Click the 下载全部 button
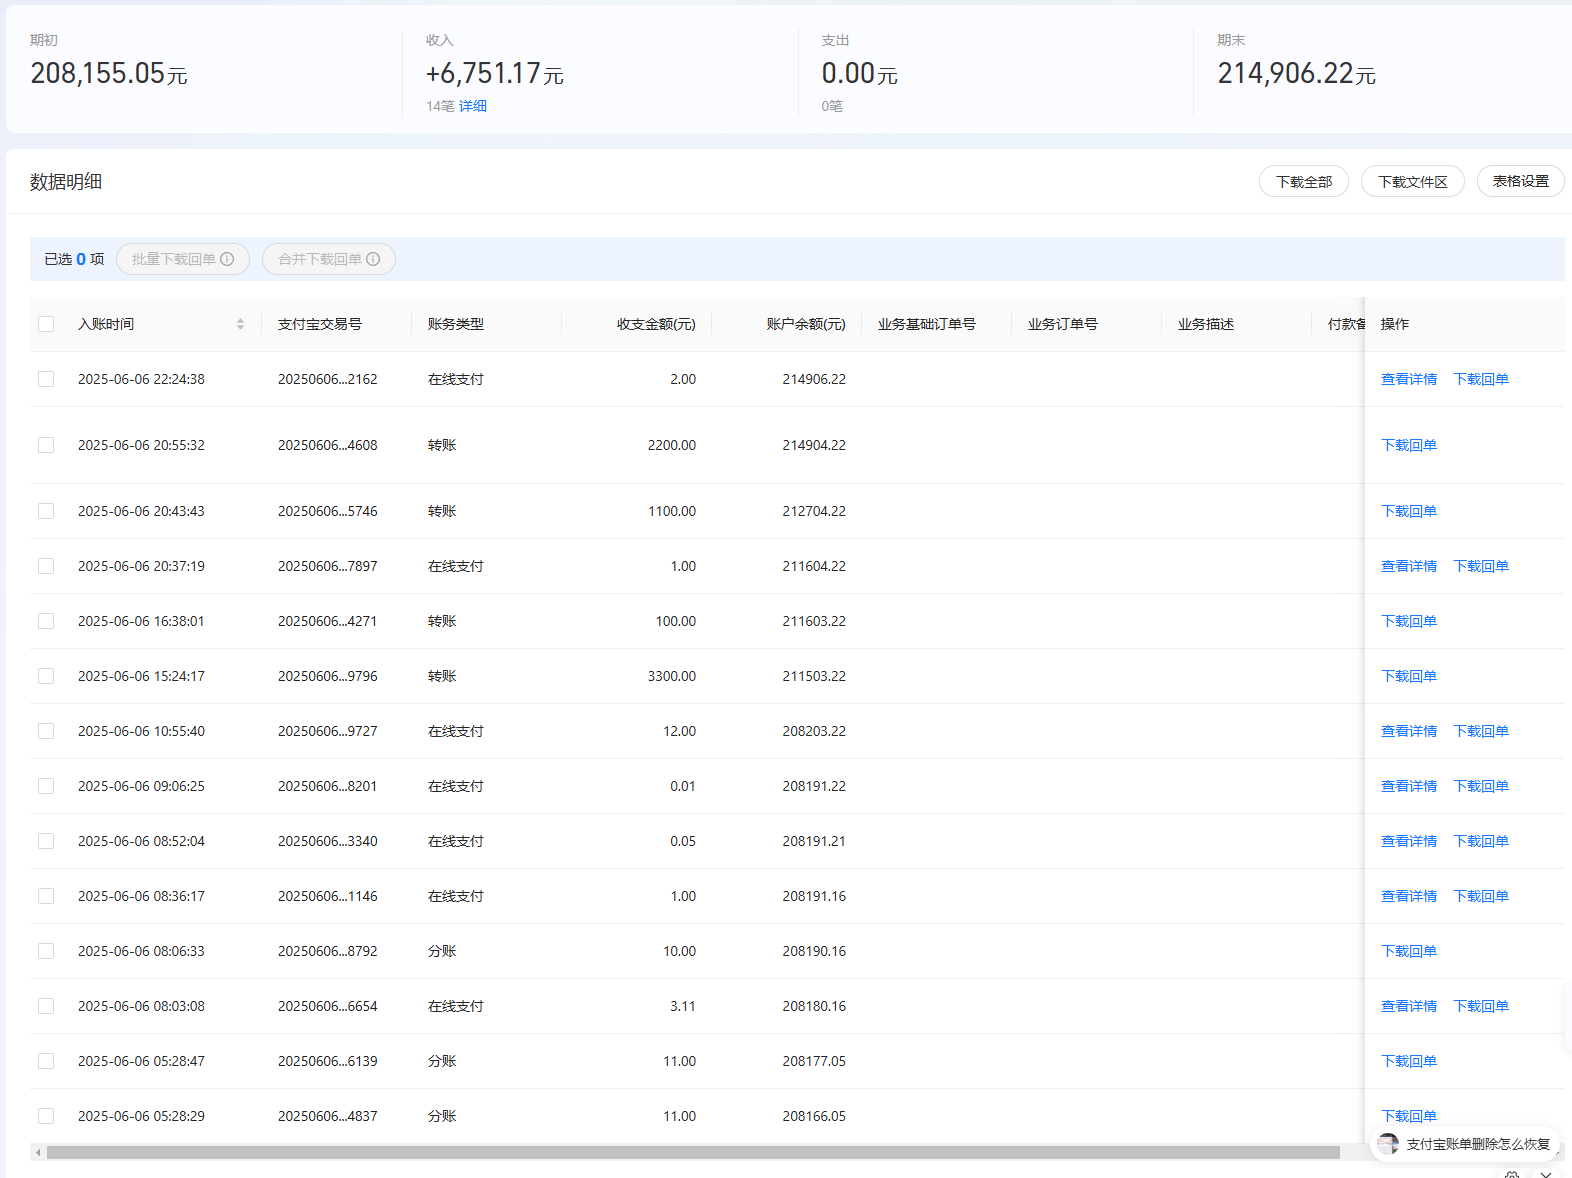The width and height of the screenshot is (1572, 1178). [1303, 182]
